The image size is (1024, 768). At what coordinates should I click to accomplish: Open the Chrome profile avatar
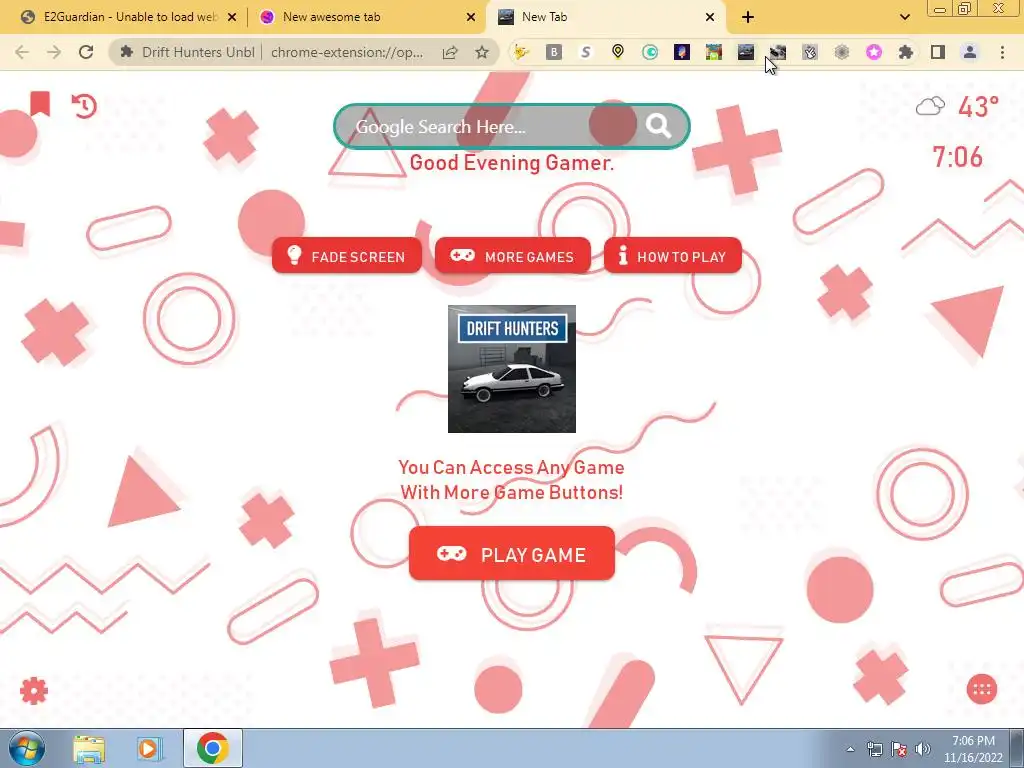(x=970, y=52)
